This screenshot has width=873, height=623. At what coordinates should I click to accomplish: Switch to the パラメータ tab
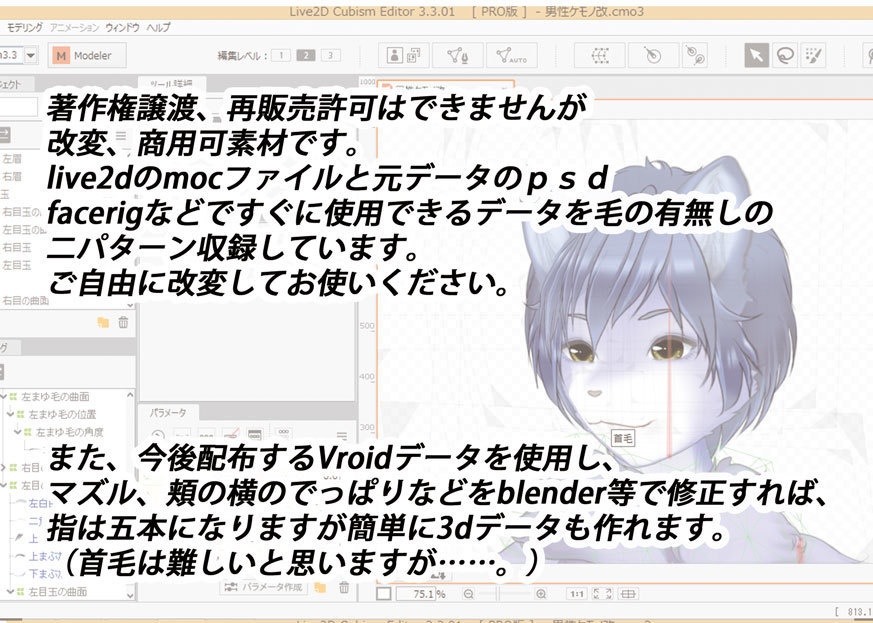coord(168,413)
